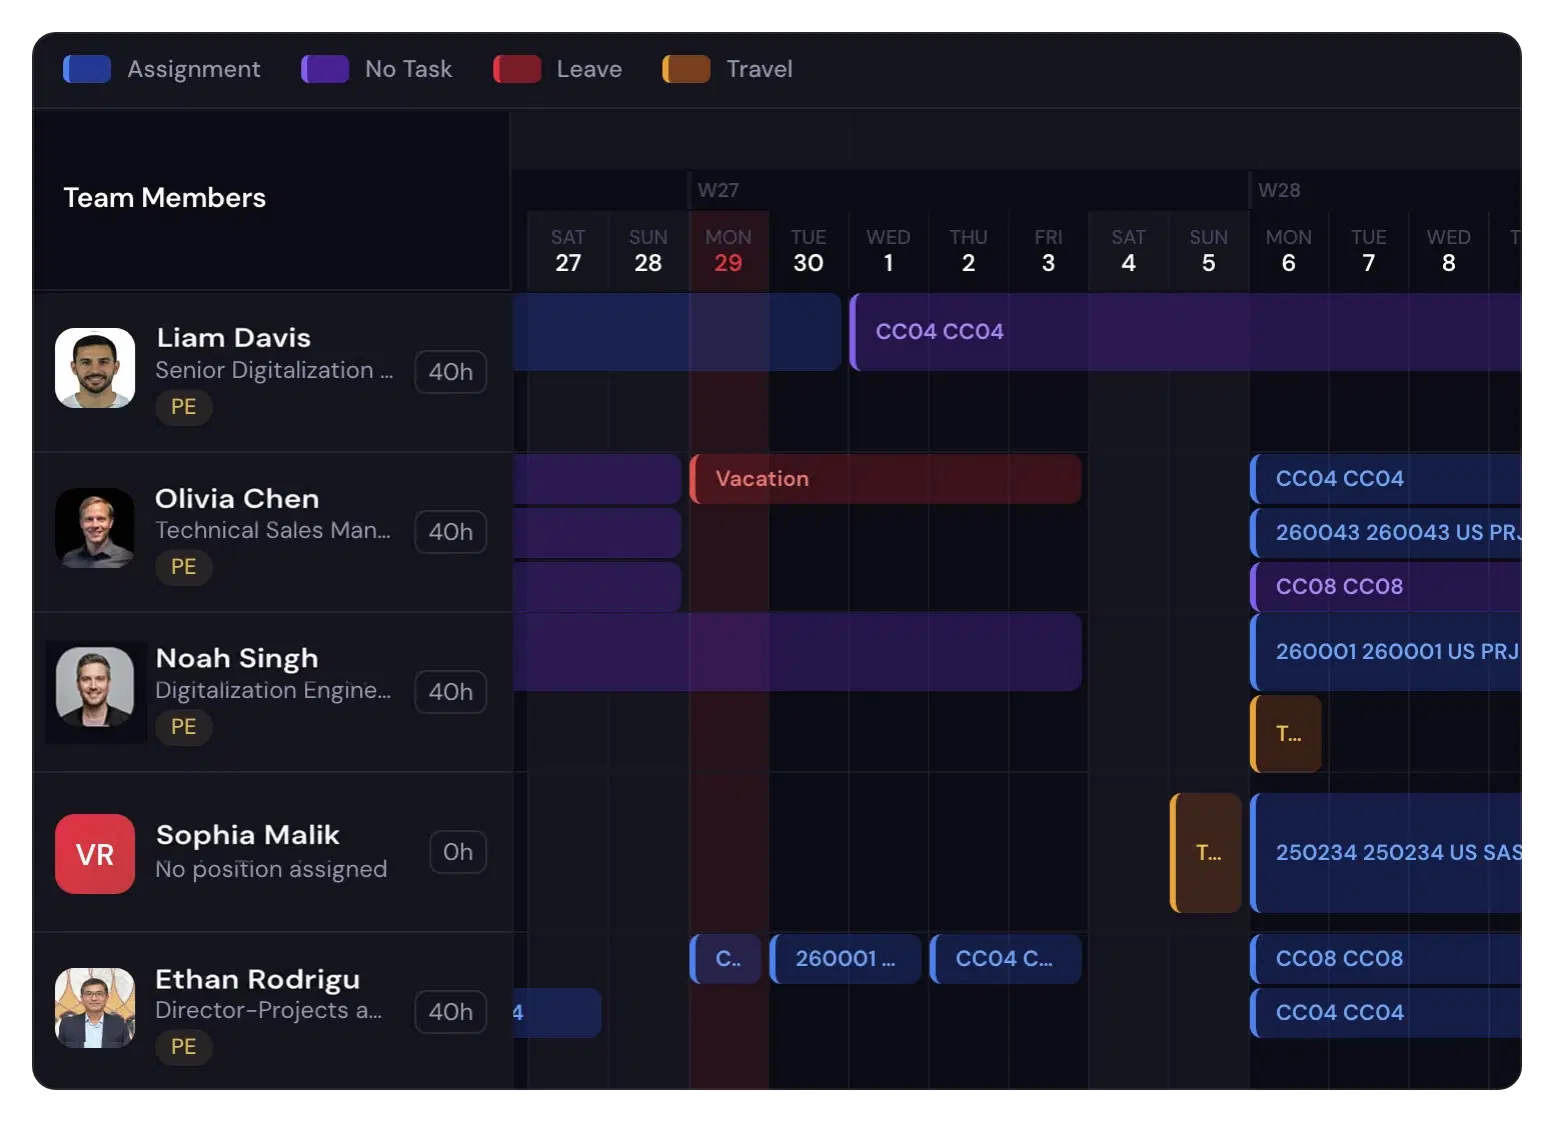Select the MON 29 date header
The image size is (1554, 1122).
pyautogui.click(x=728, y=251)
